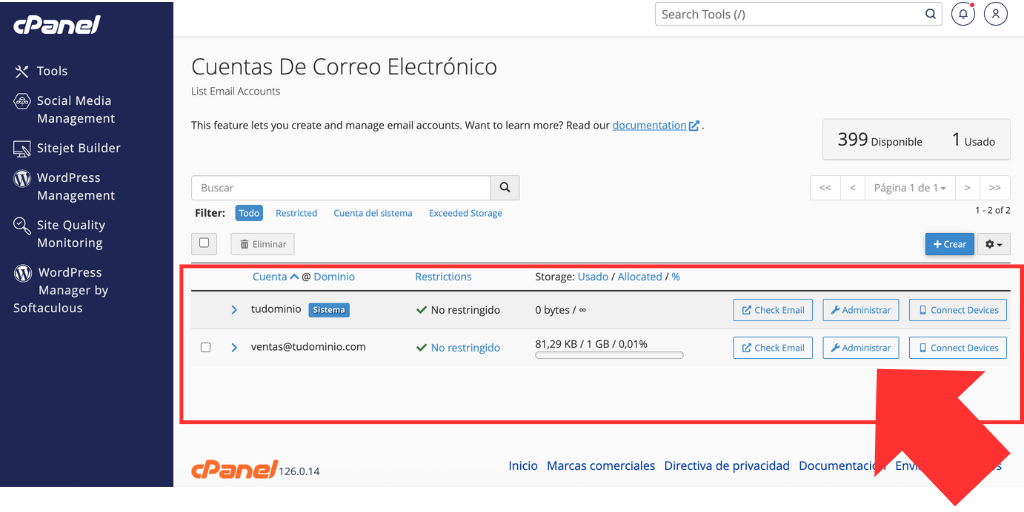Open the documentation link
The image size is (1024, 512).
click(x=650, y=125)
